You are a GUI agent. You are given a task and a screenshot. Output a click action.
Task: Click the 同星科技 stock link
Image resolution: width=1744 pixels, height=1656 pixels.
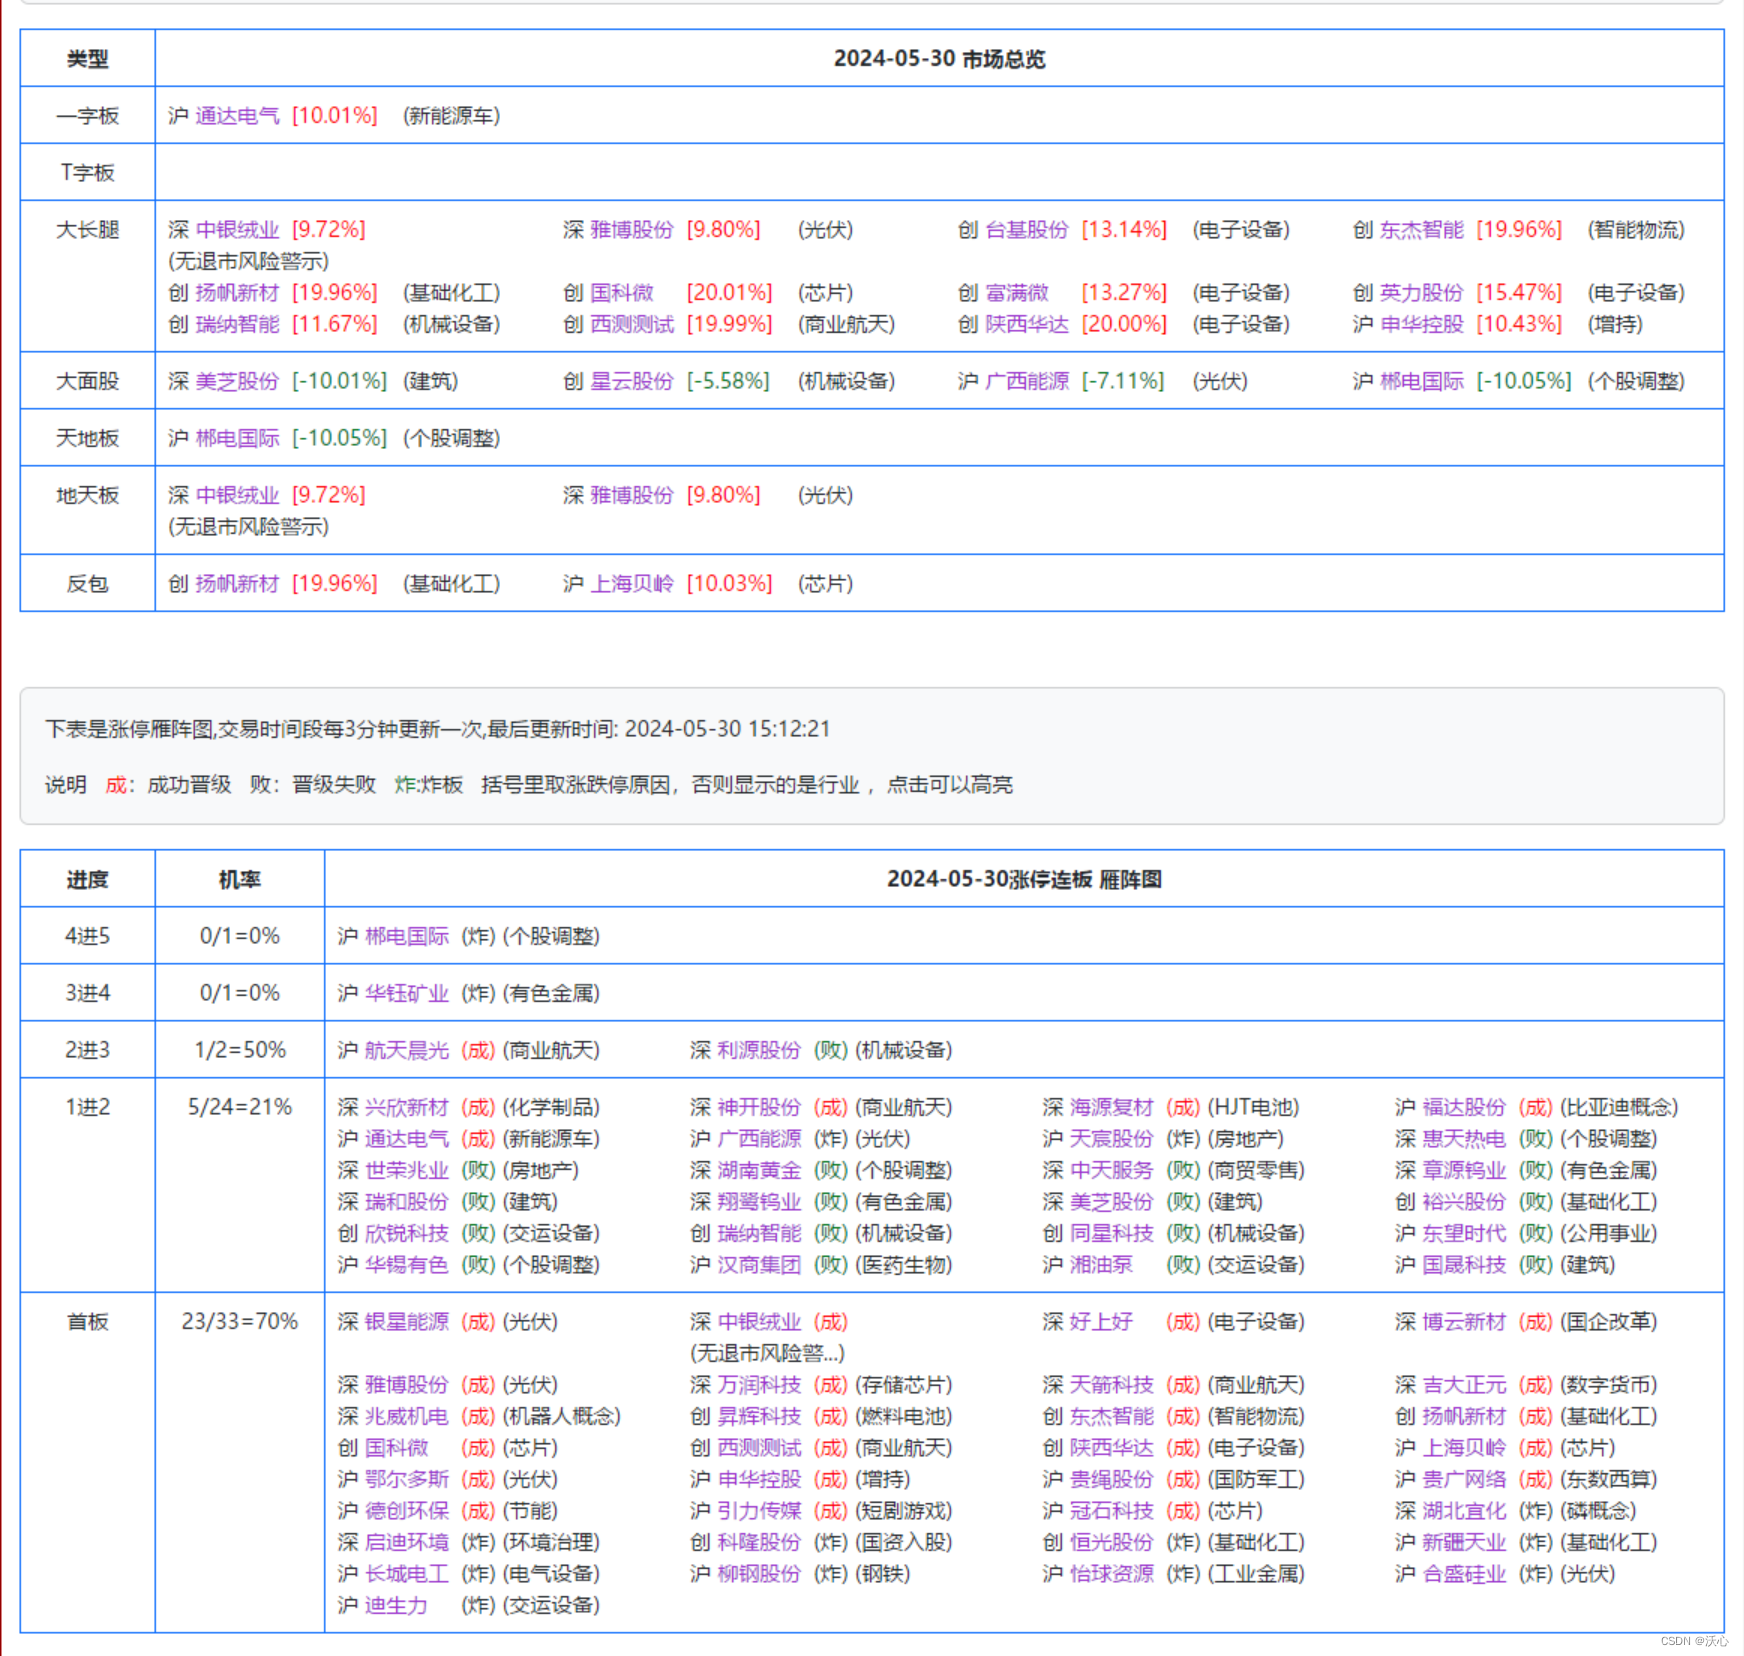click(x=1112, y=1234)
